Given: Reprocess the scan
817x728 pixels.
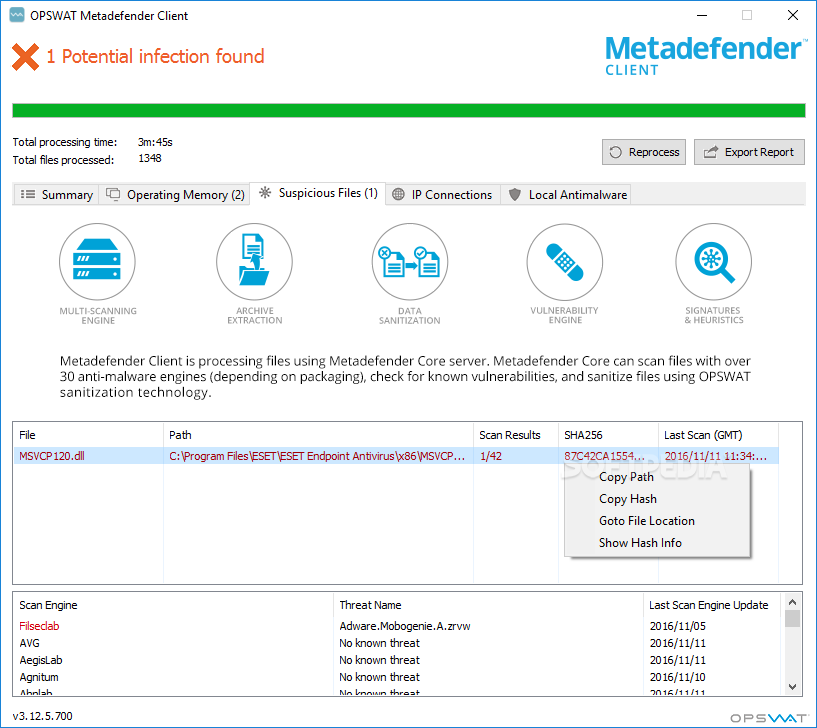Looking at the screenshot, I should pos(644,152).
